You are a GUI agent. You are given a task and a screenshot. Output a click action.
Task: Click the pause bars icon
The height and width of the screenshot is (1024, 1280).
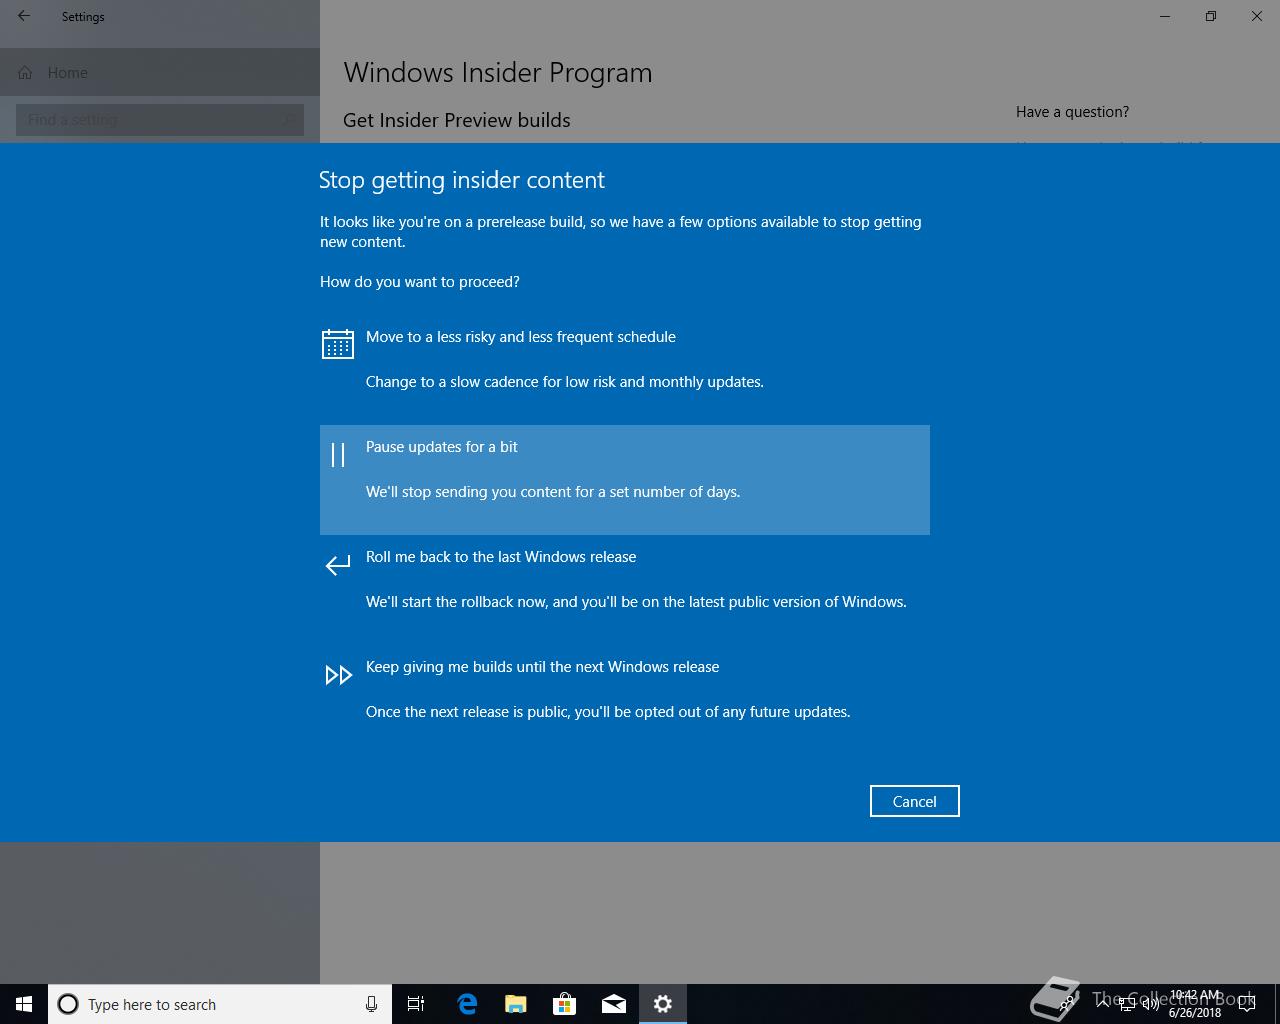[338, 455]
